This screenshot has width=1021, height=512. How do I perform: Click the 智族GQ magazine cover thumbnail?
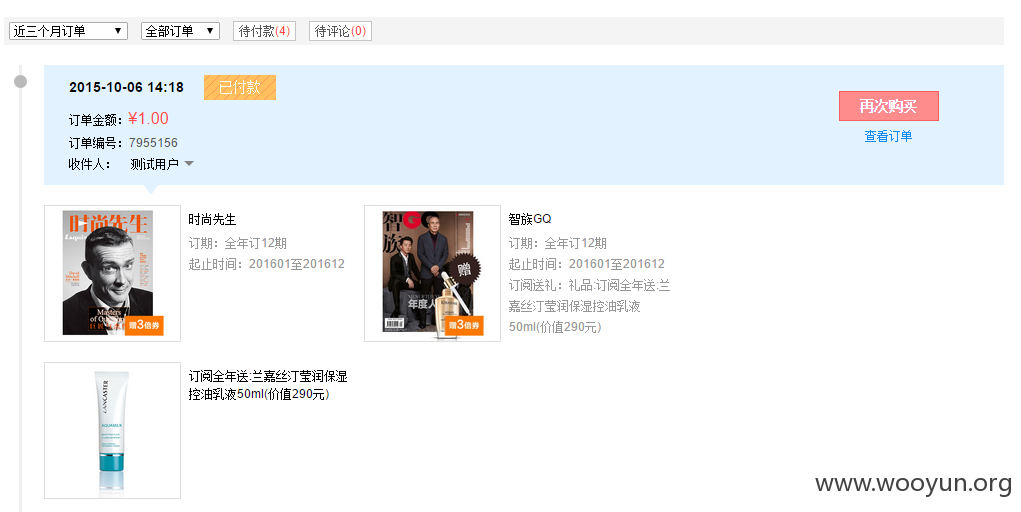click(432, 273)
